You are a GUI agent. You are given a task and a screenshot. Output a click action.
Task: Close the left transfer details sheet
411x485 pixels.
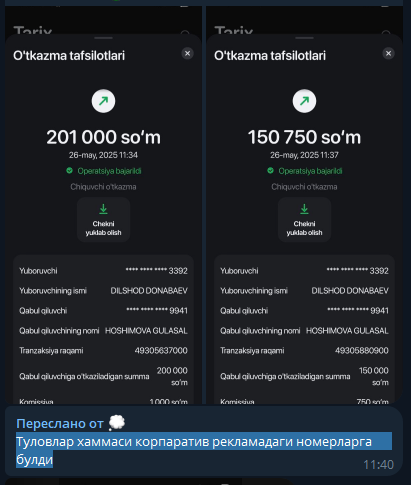click(x=187, y=53)
